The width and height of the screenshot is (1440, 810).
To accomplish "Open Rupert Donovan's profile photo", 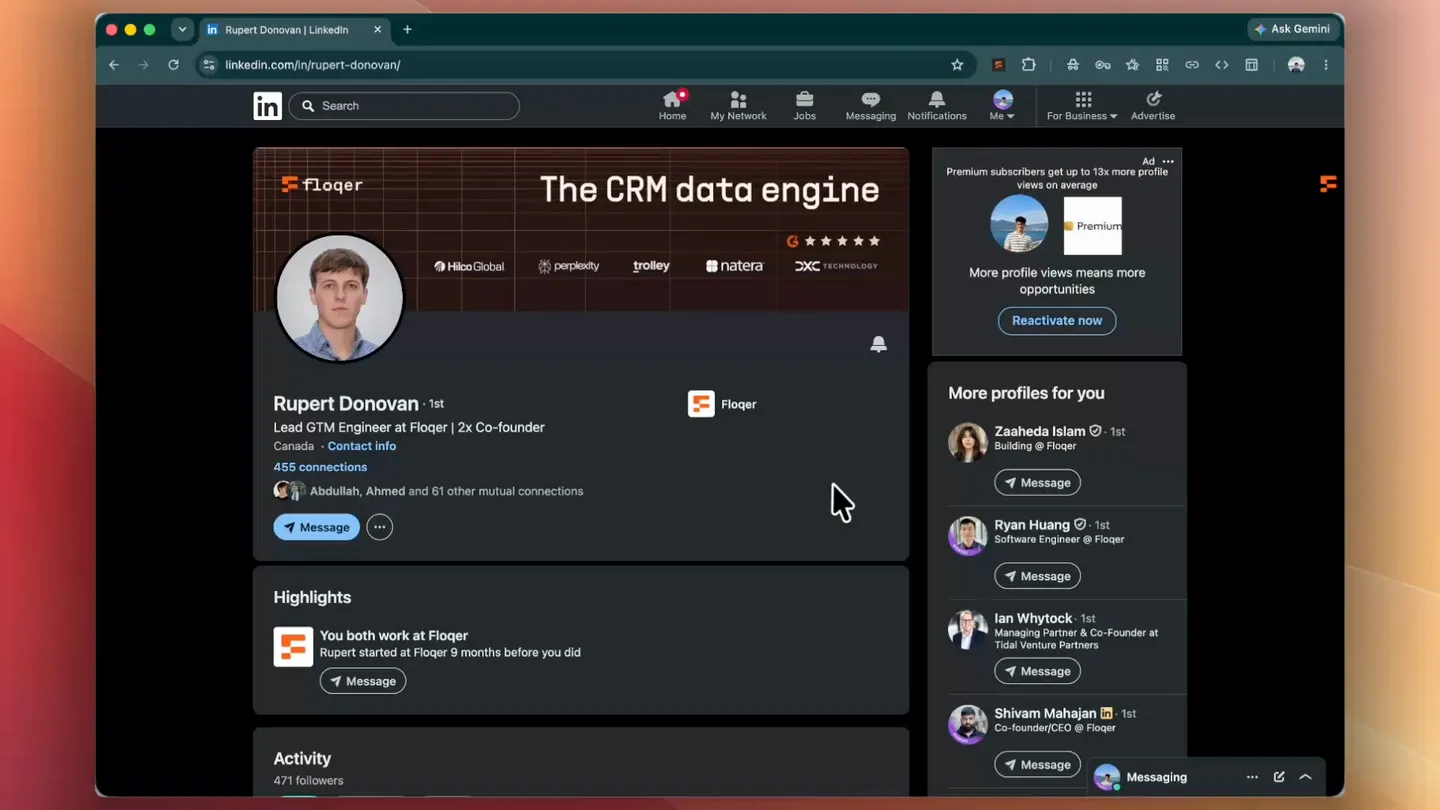I will [x=339, y=298].
